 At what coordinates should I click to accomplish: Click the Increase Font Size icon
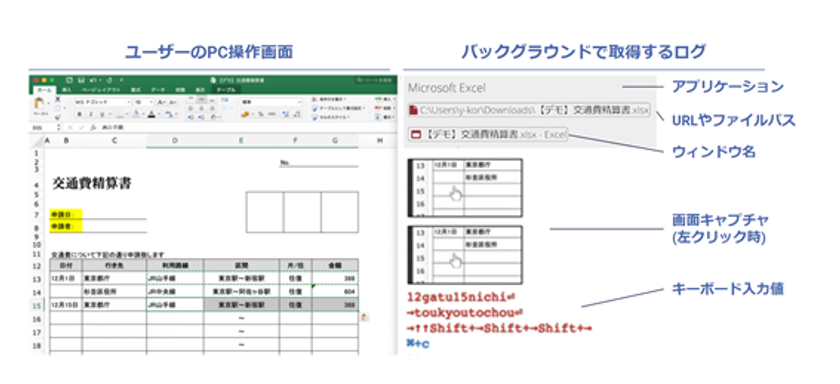160,101
